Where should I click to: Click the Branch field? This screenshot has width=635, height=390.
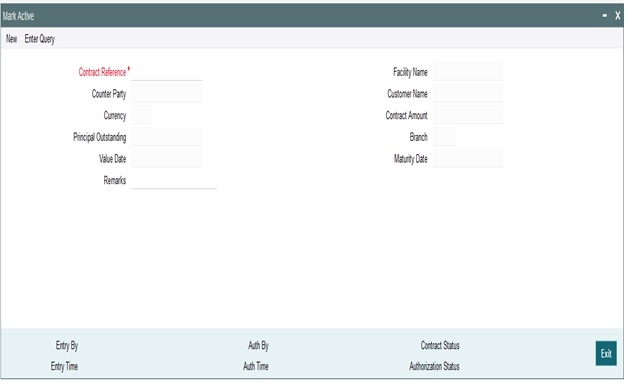[444, 137]
